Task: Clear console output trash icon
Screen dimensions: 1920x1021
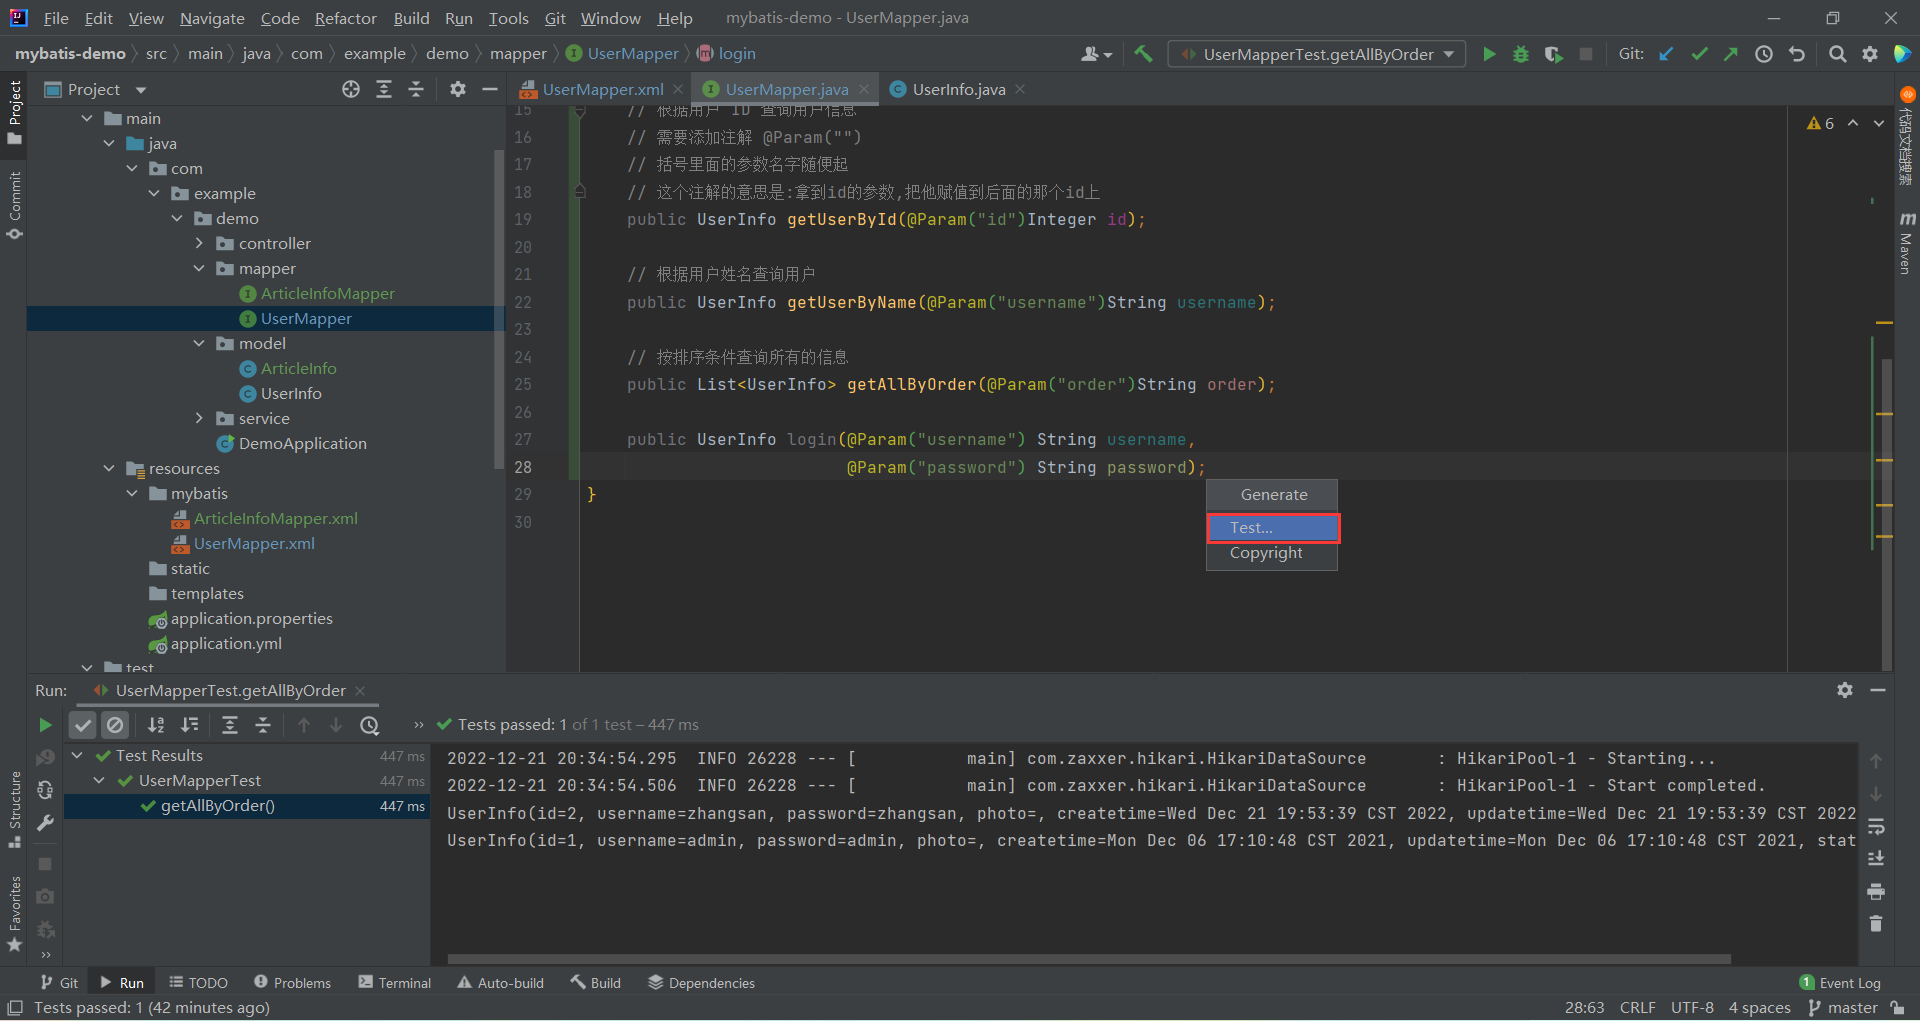Action: tap(1876, 923)
